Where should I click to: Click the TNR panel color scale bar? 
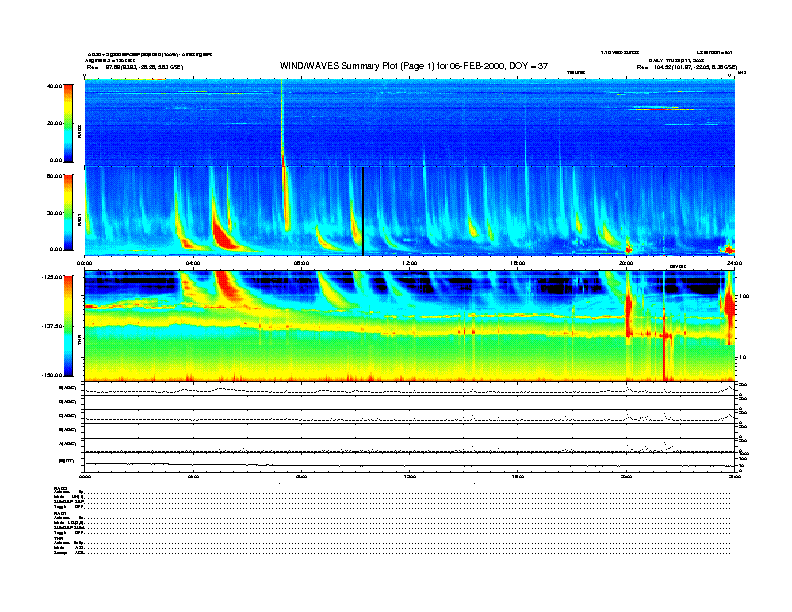pos(68,326)
